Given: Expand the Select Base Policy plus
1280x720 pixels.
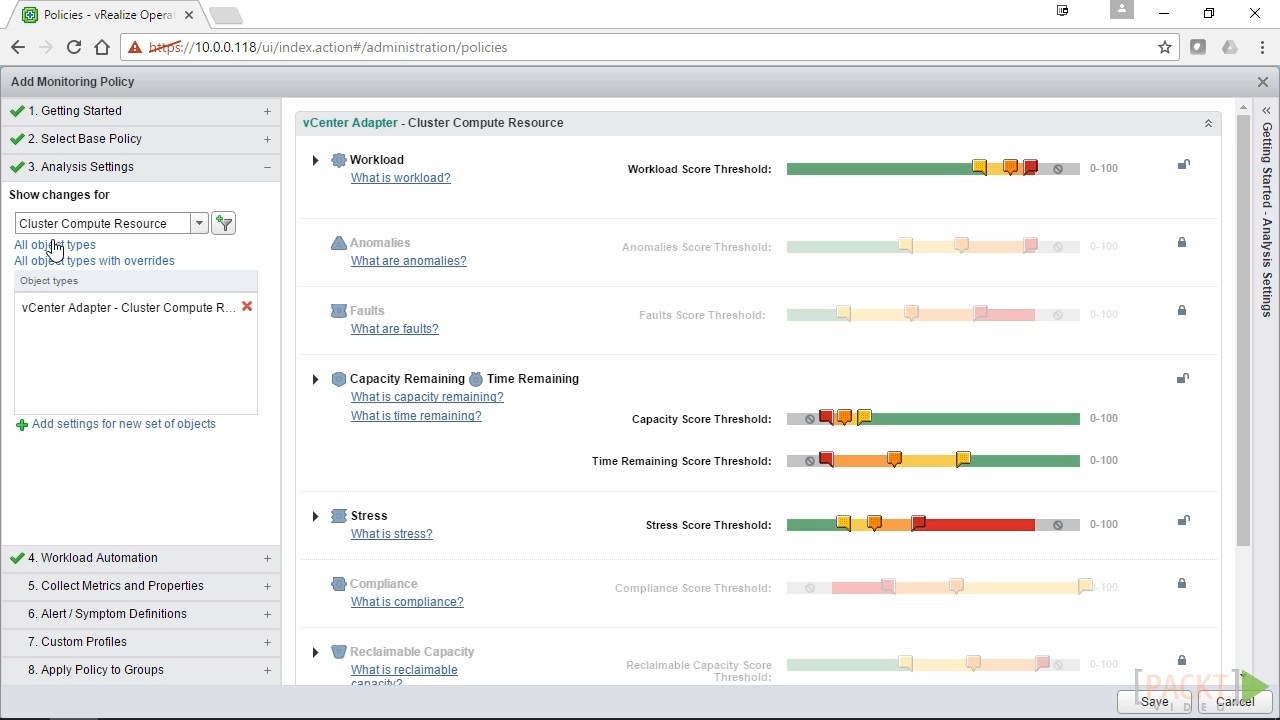Looking at the screenshot, I should point(267,139).
